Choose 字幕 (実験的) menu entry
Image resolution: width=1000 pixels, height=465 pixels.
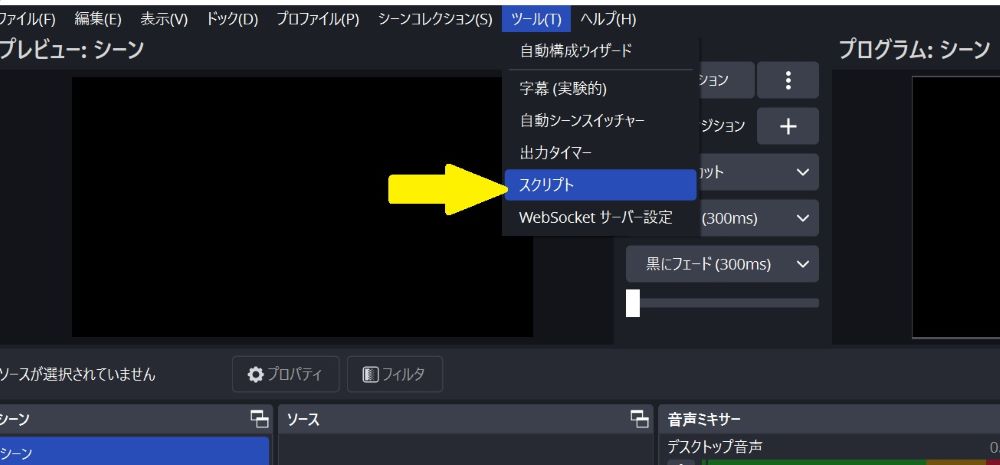point(600,89)
